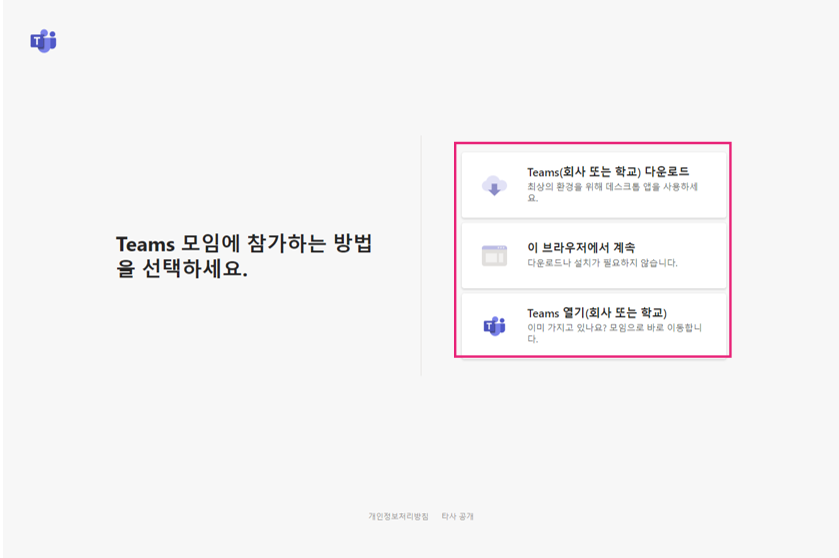
Task: Open the 개인정보처리방침 link
Action: [x=398, y=516]
